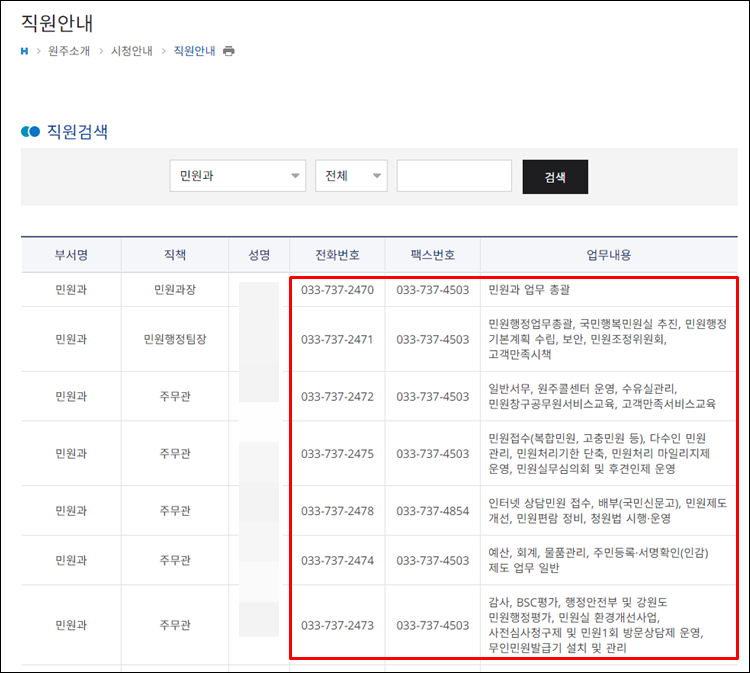Click 주무관 cell in 033-737-2473 row

[x=175, y=625]
